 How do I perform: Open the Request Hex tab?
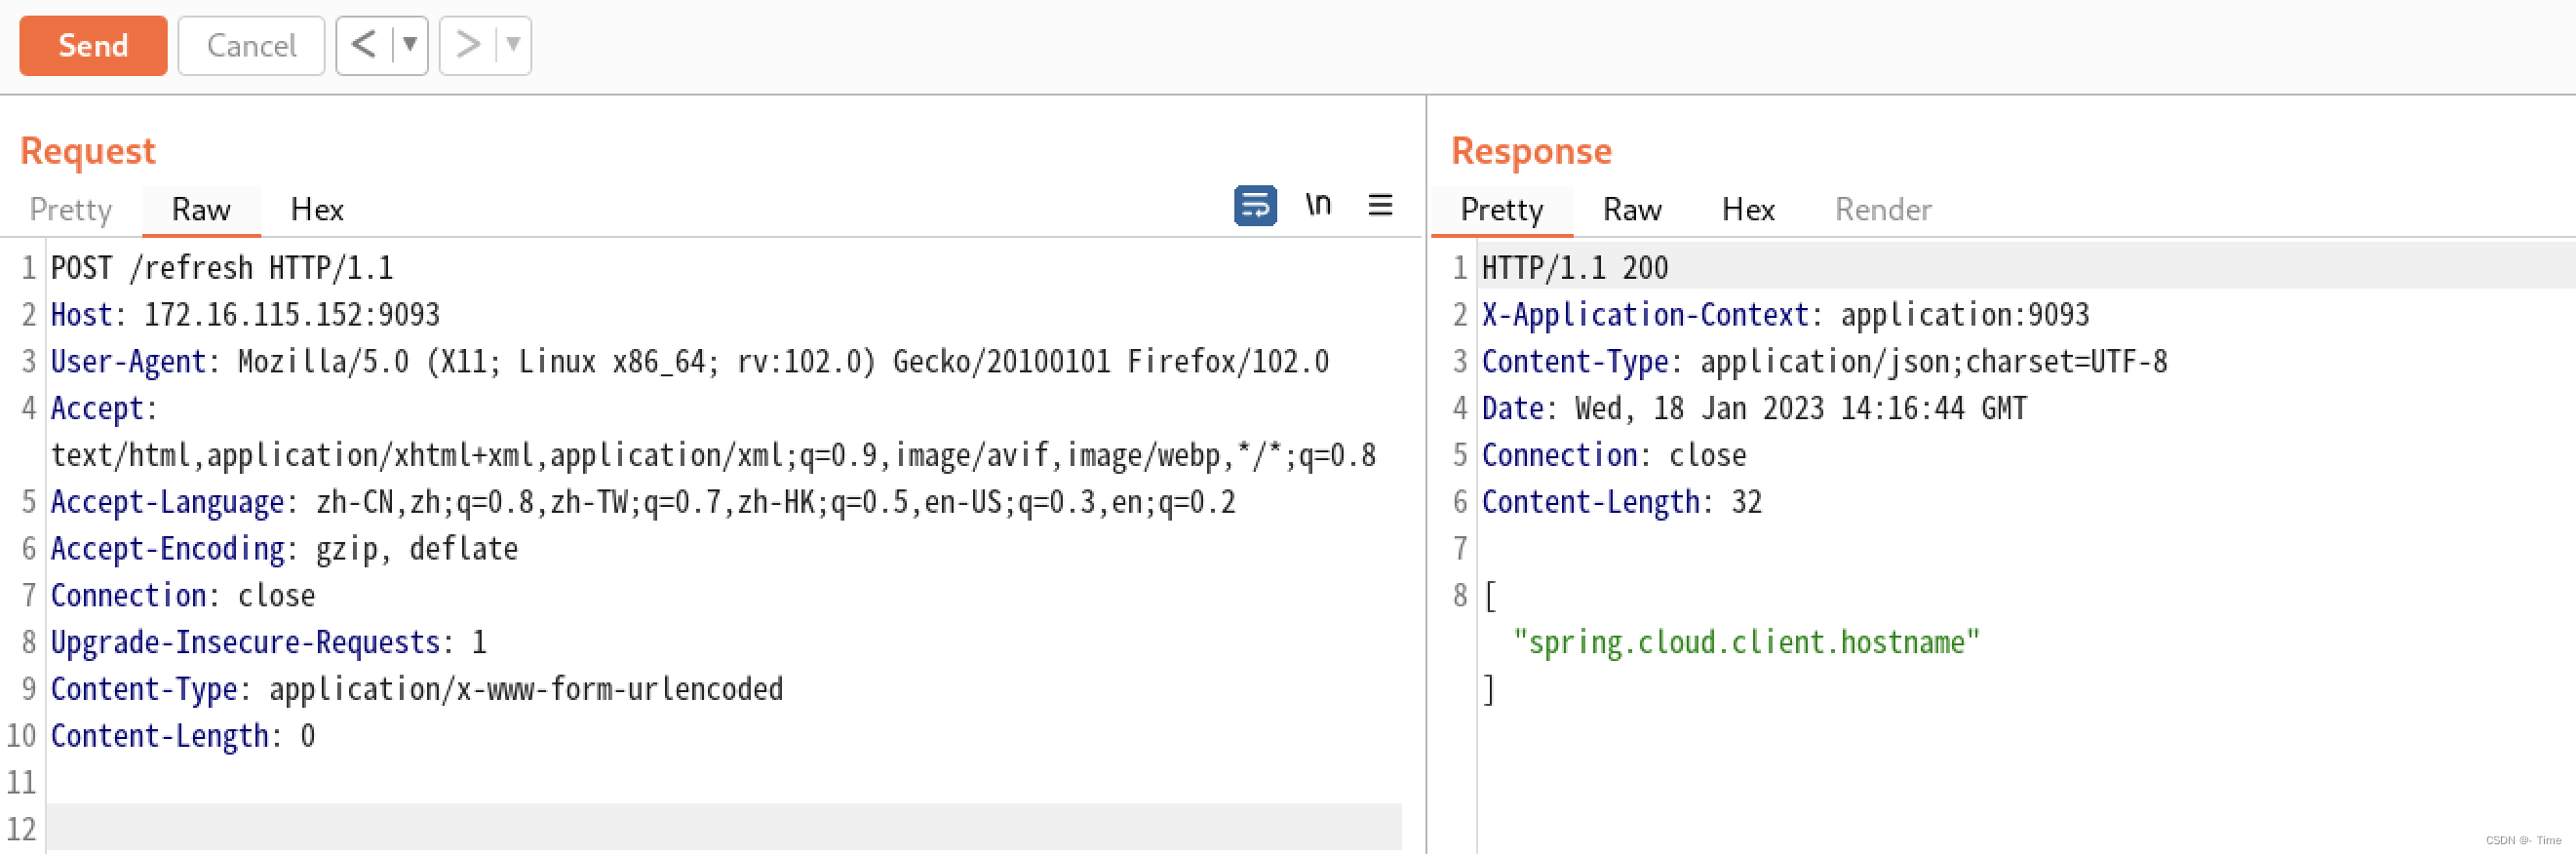(x=317, y=209)
